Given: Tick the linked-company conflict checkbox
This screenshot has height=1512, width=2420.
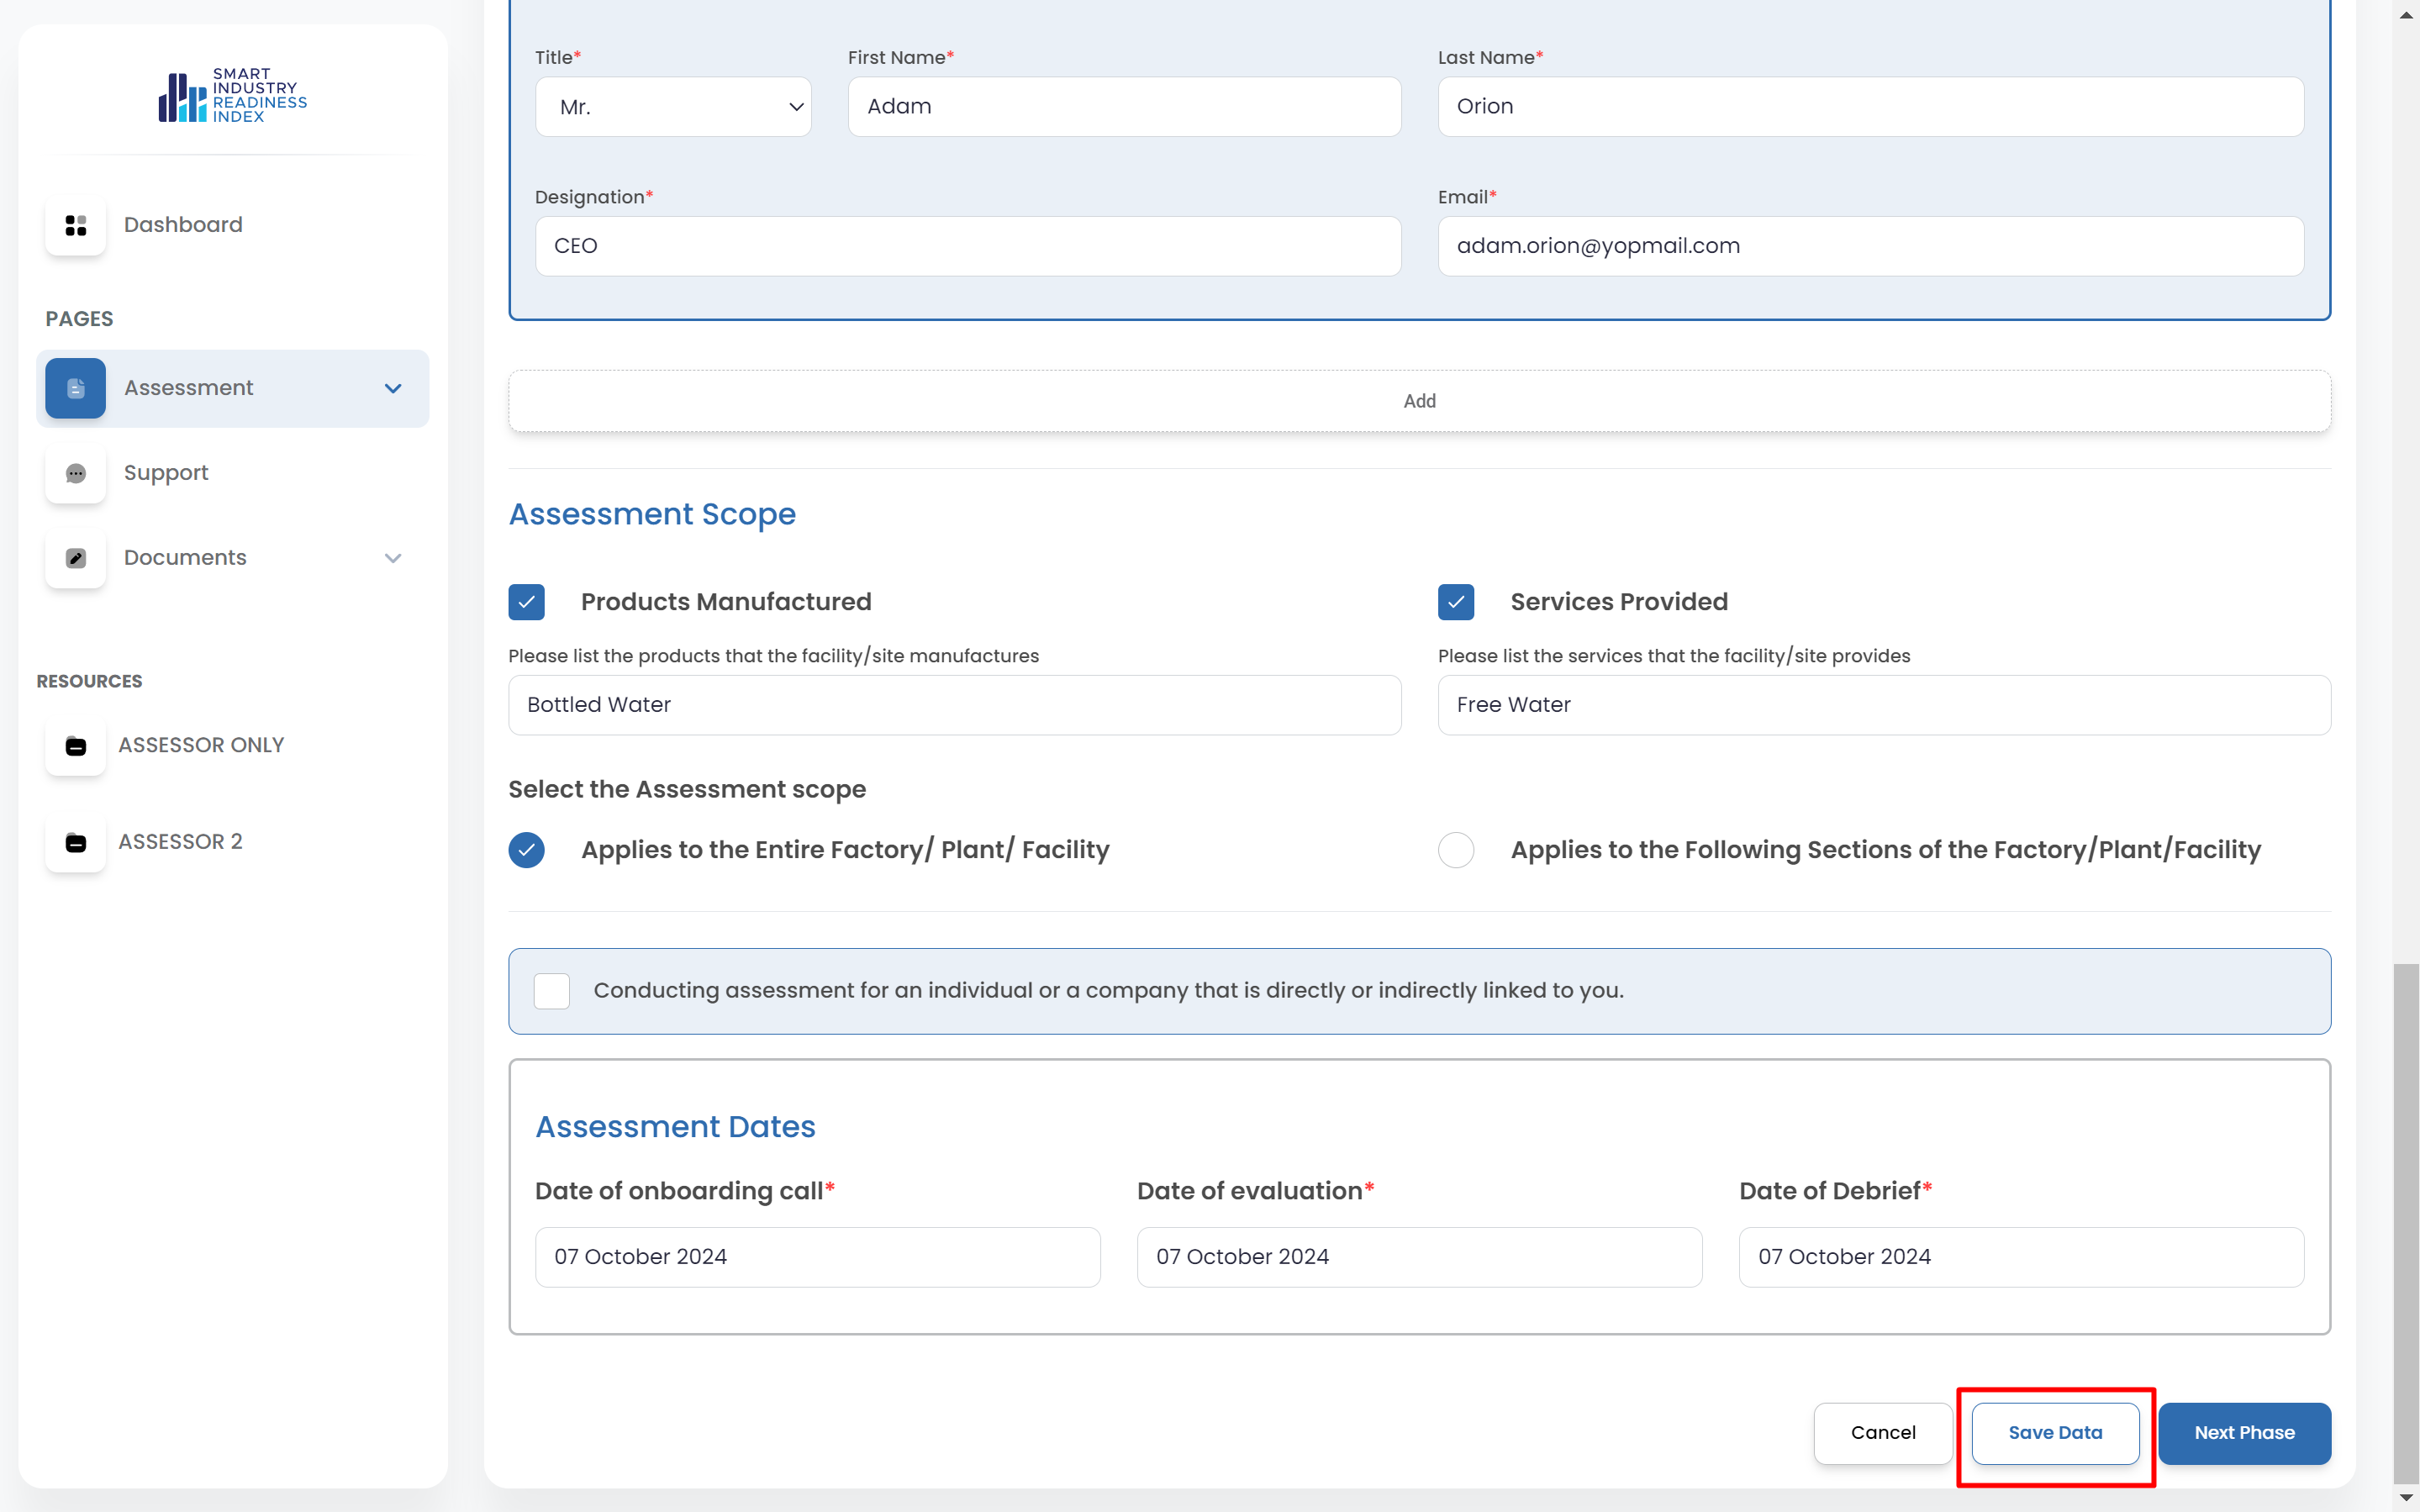Looking at the screenshot, I should pyautogui.click(x=551, y=991).
